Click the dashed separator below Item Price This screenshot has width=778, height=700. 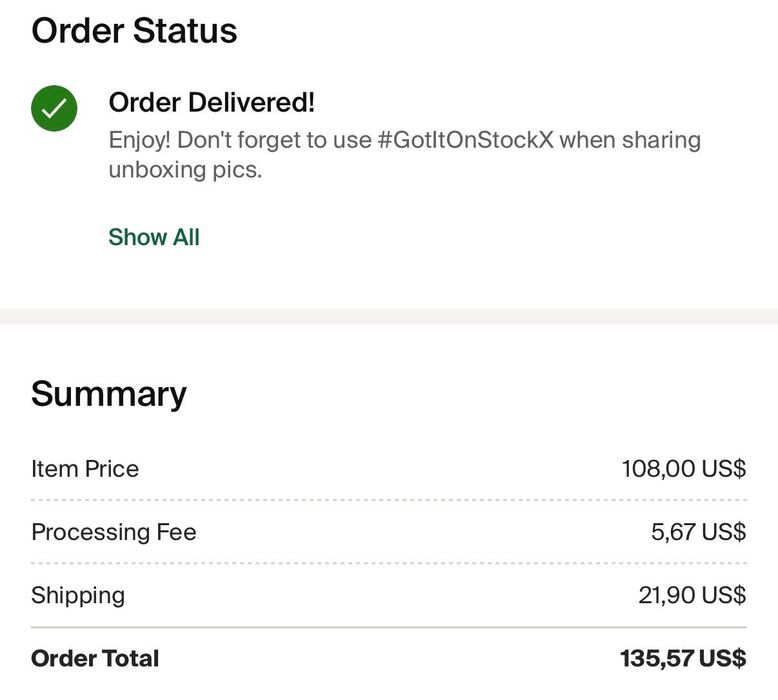[x=389, y=500]
